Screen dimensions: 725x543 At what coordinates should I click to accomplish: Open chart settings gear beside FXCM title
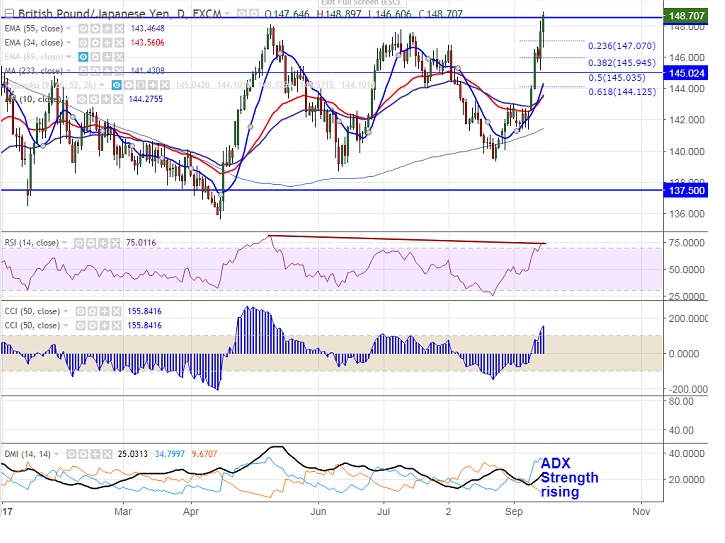(253, 14)
